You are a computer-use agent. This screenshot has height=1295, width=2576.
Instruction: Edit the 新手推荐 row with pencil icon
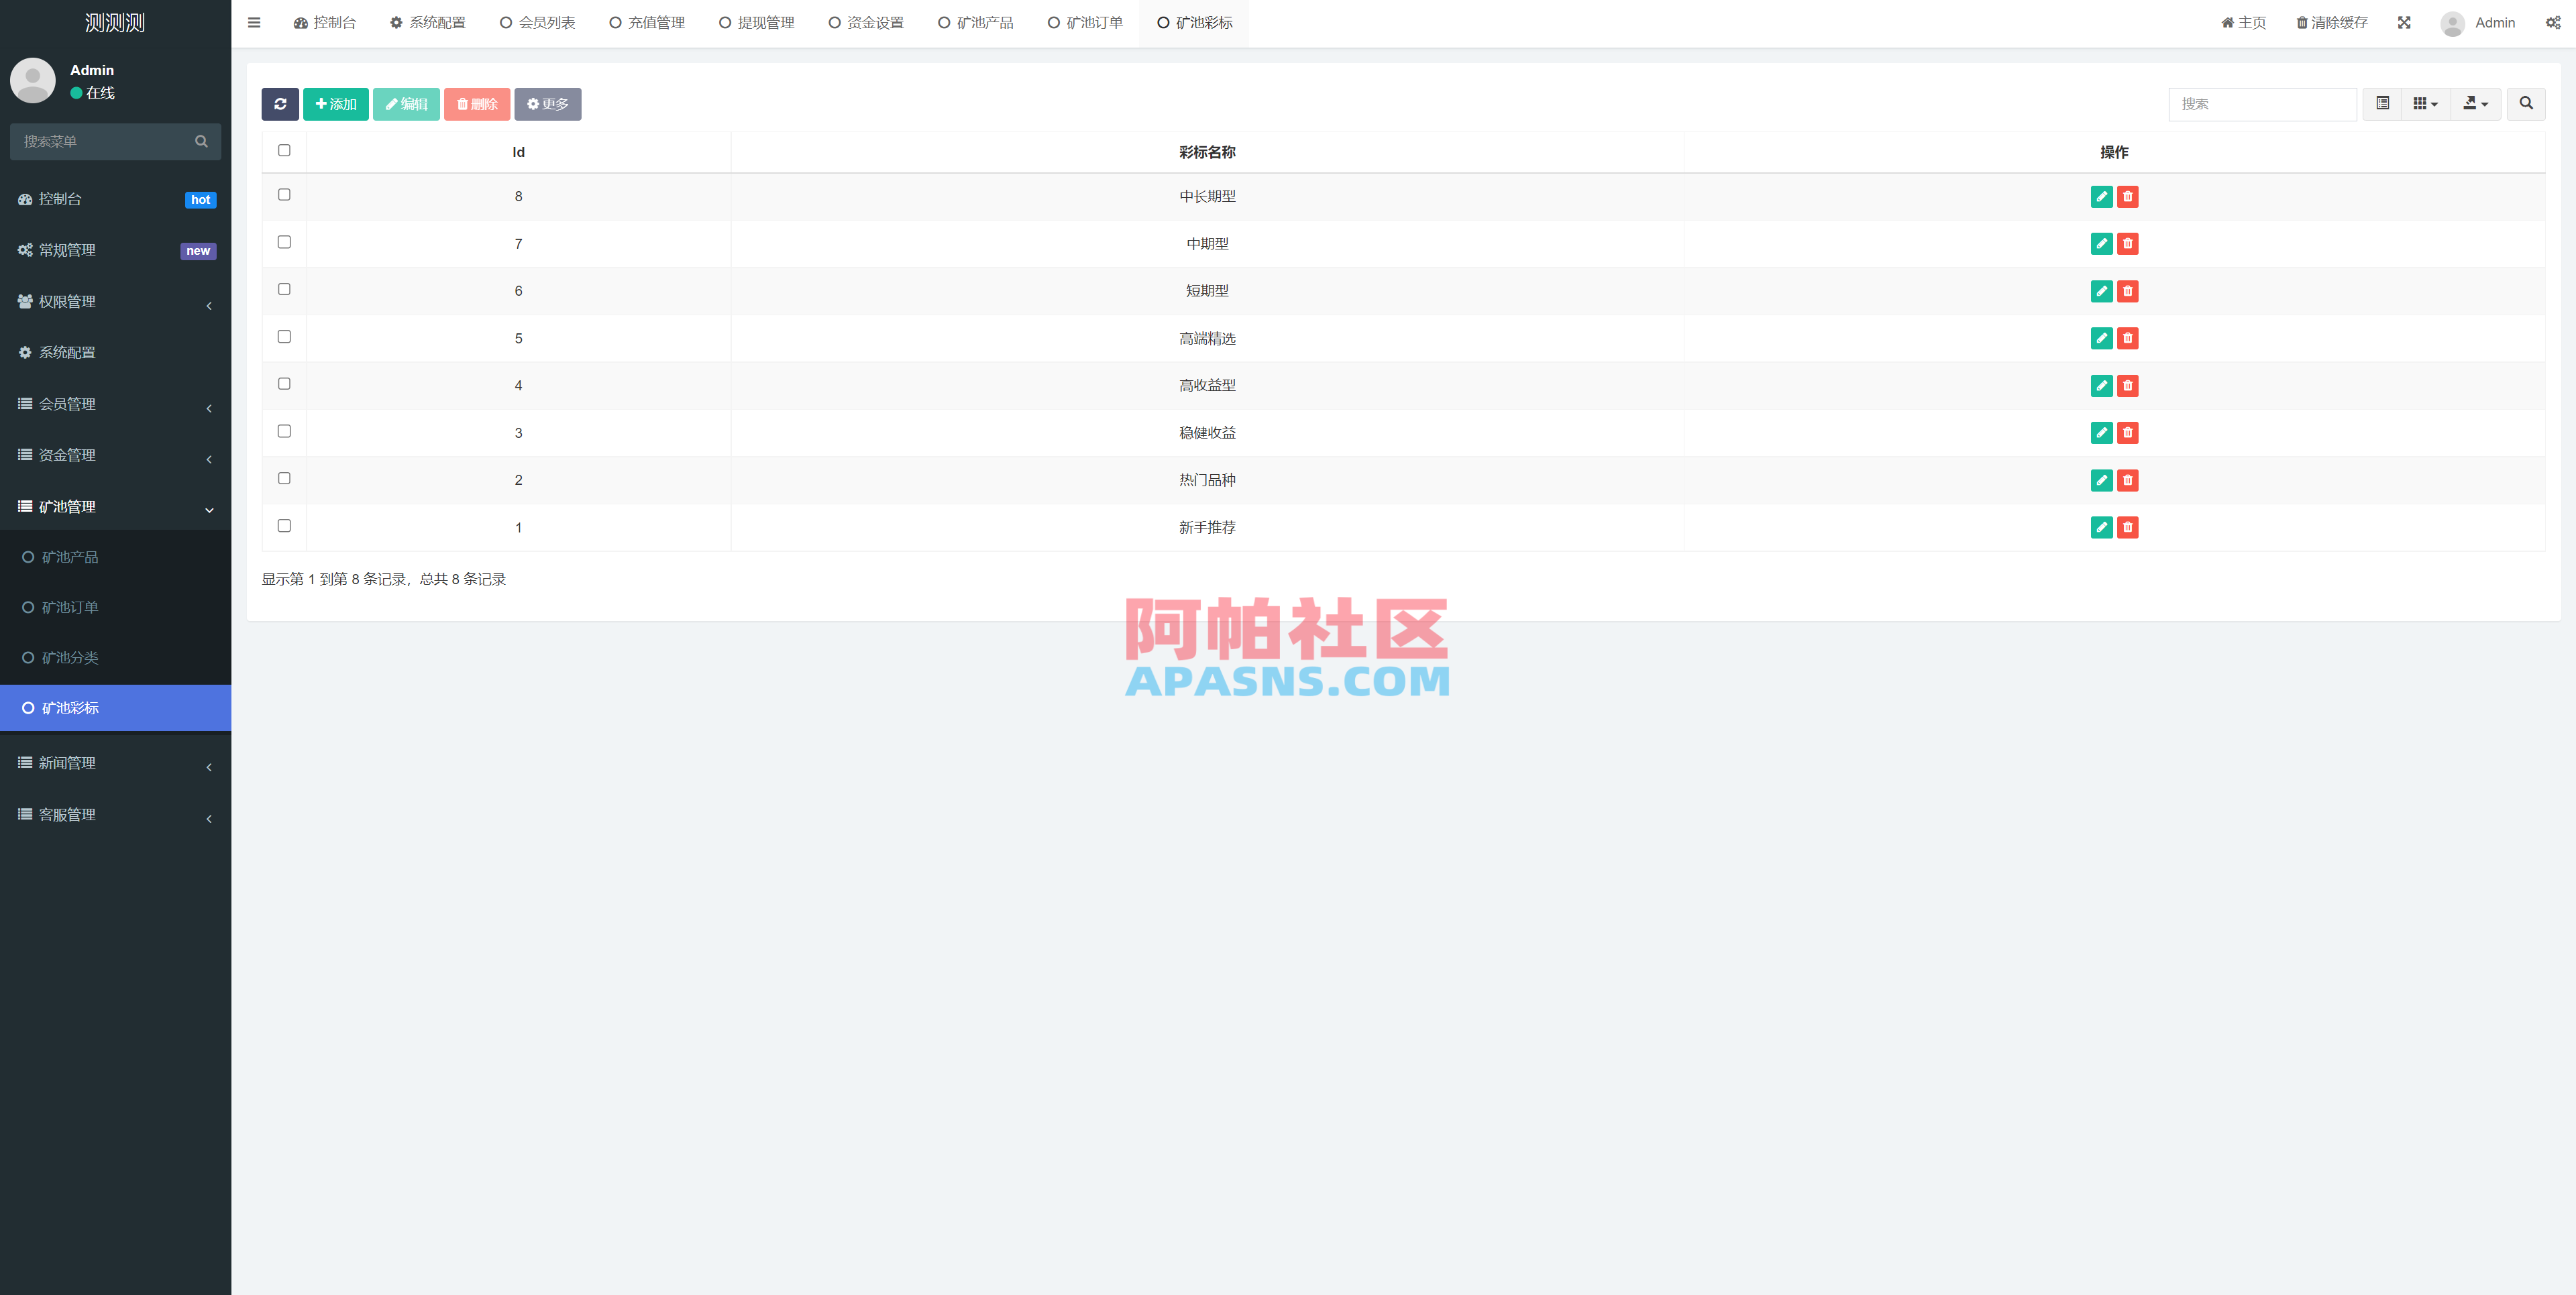pyautogui.click(x=2102, y=527)
